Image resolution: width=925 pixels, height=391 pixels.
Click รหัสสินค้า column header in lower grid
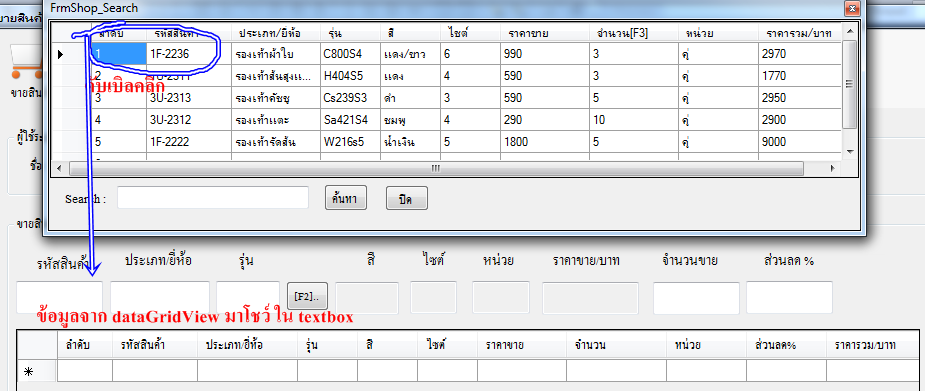point(155,346)
